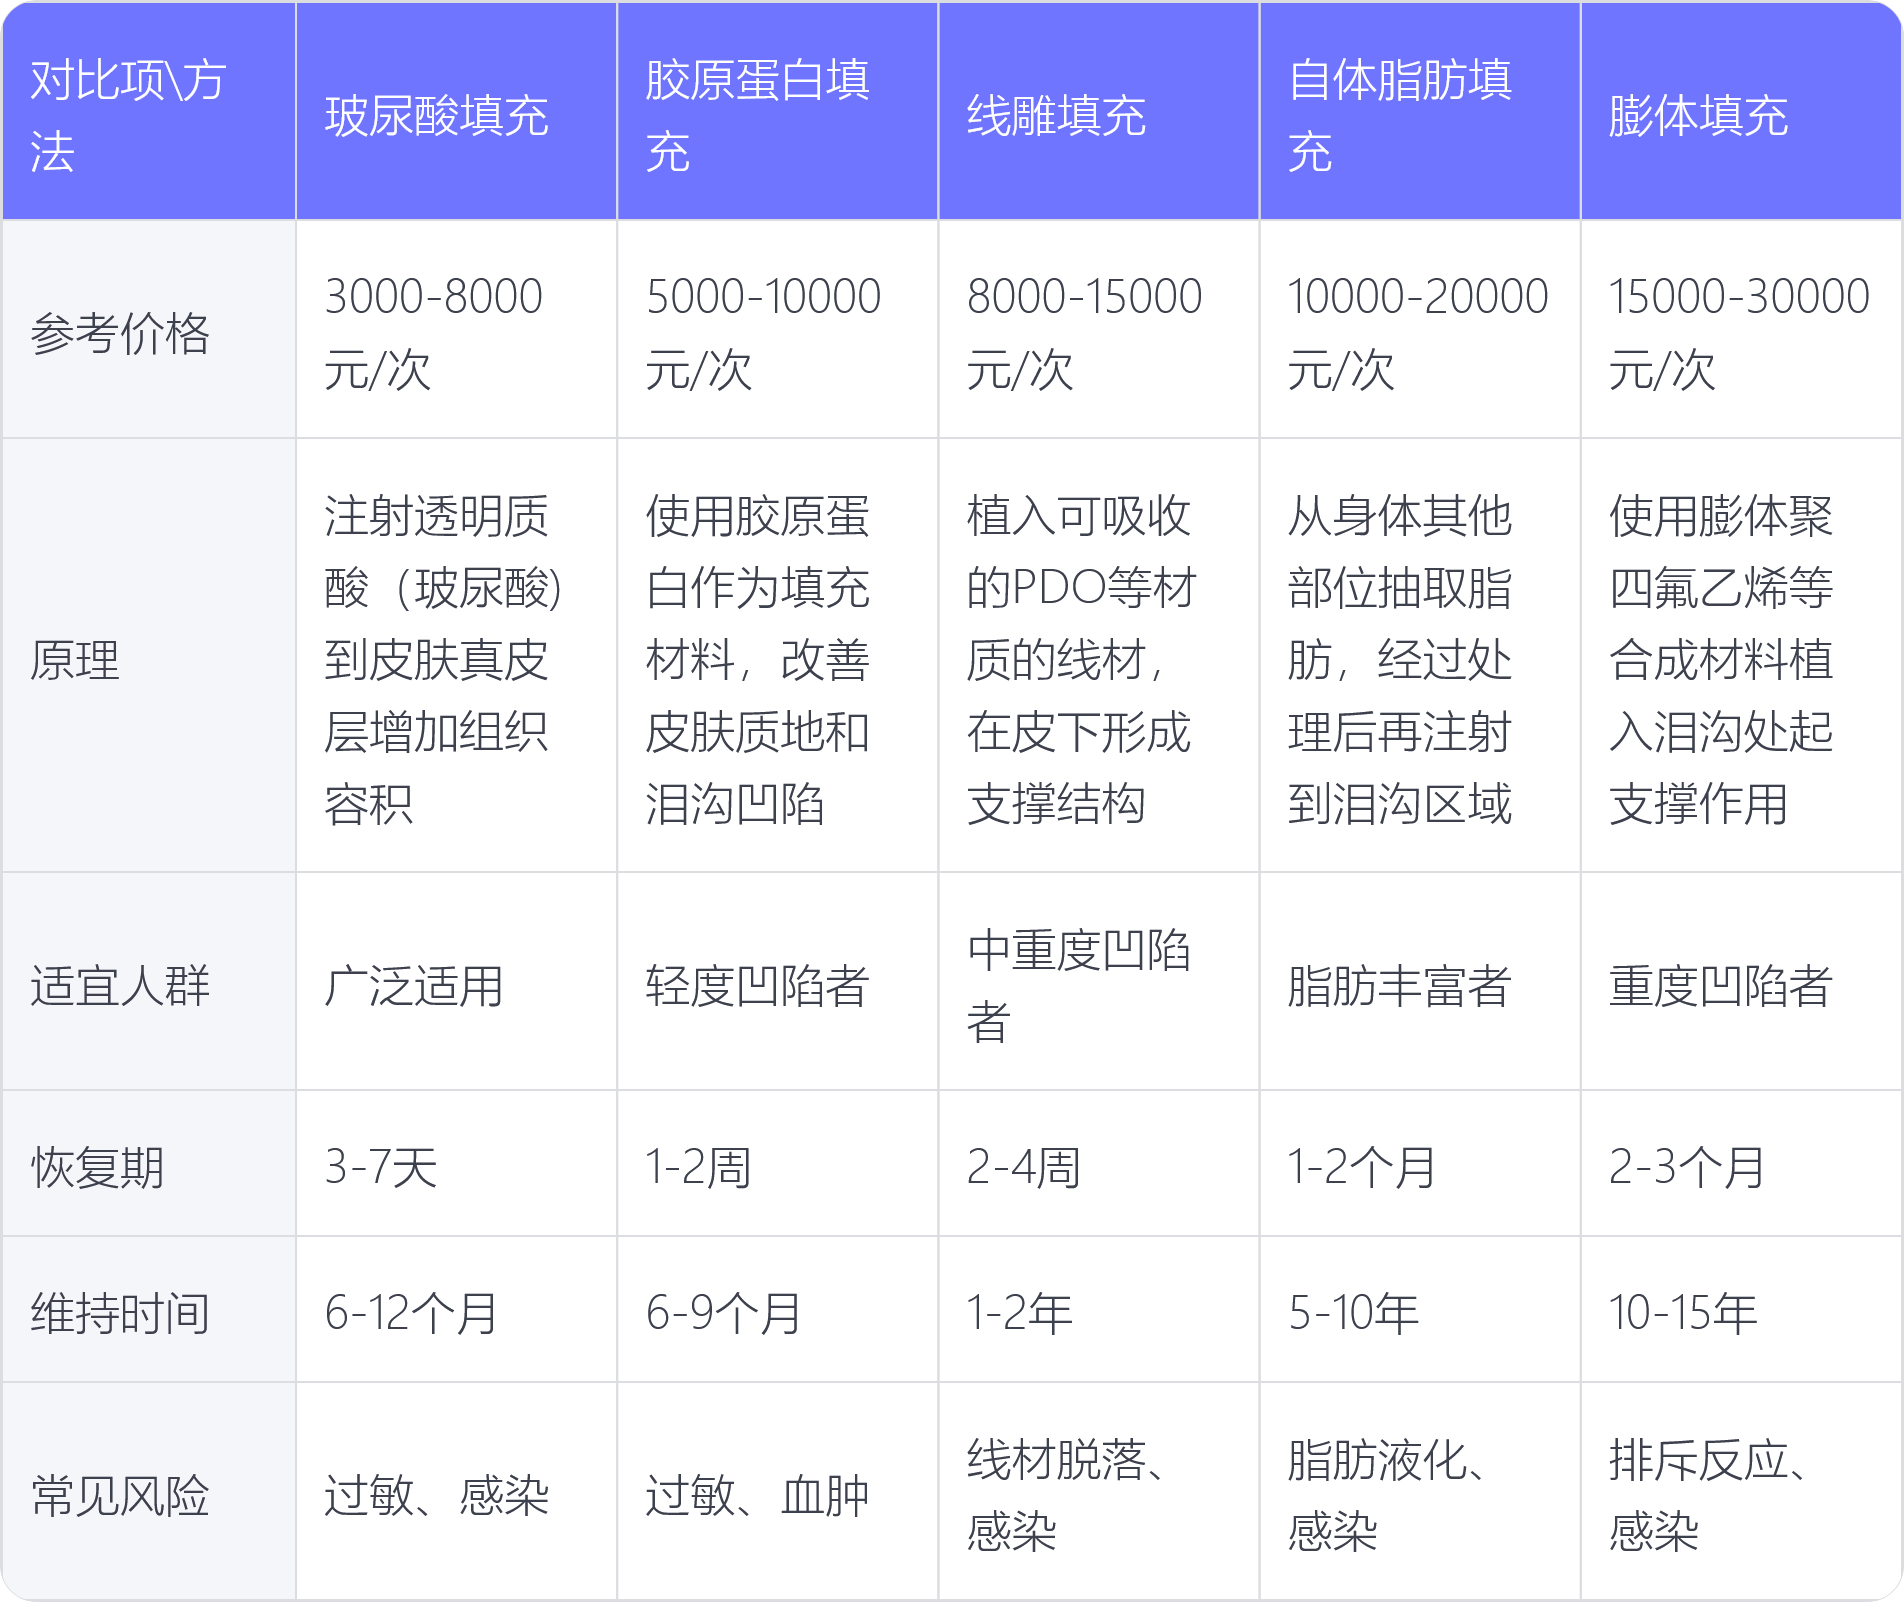Click the price cell '15000-30000元/次'

tap(1740, 329)
